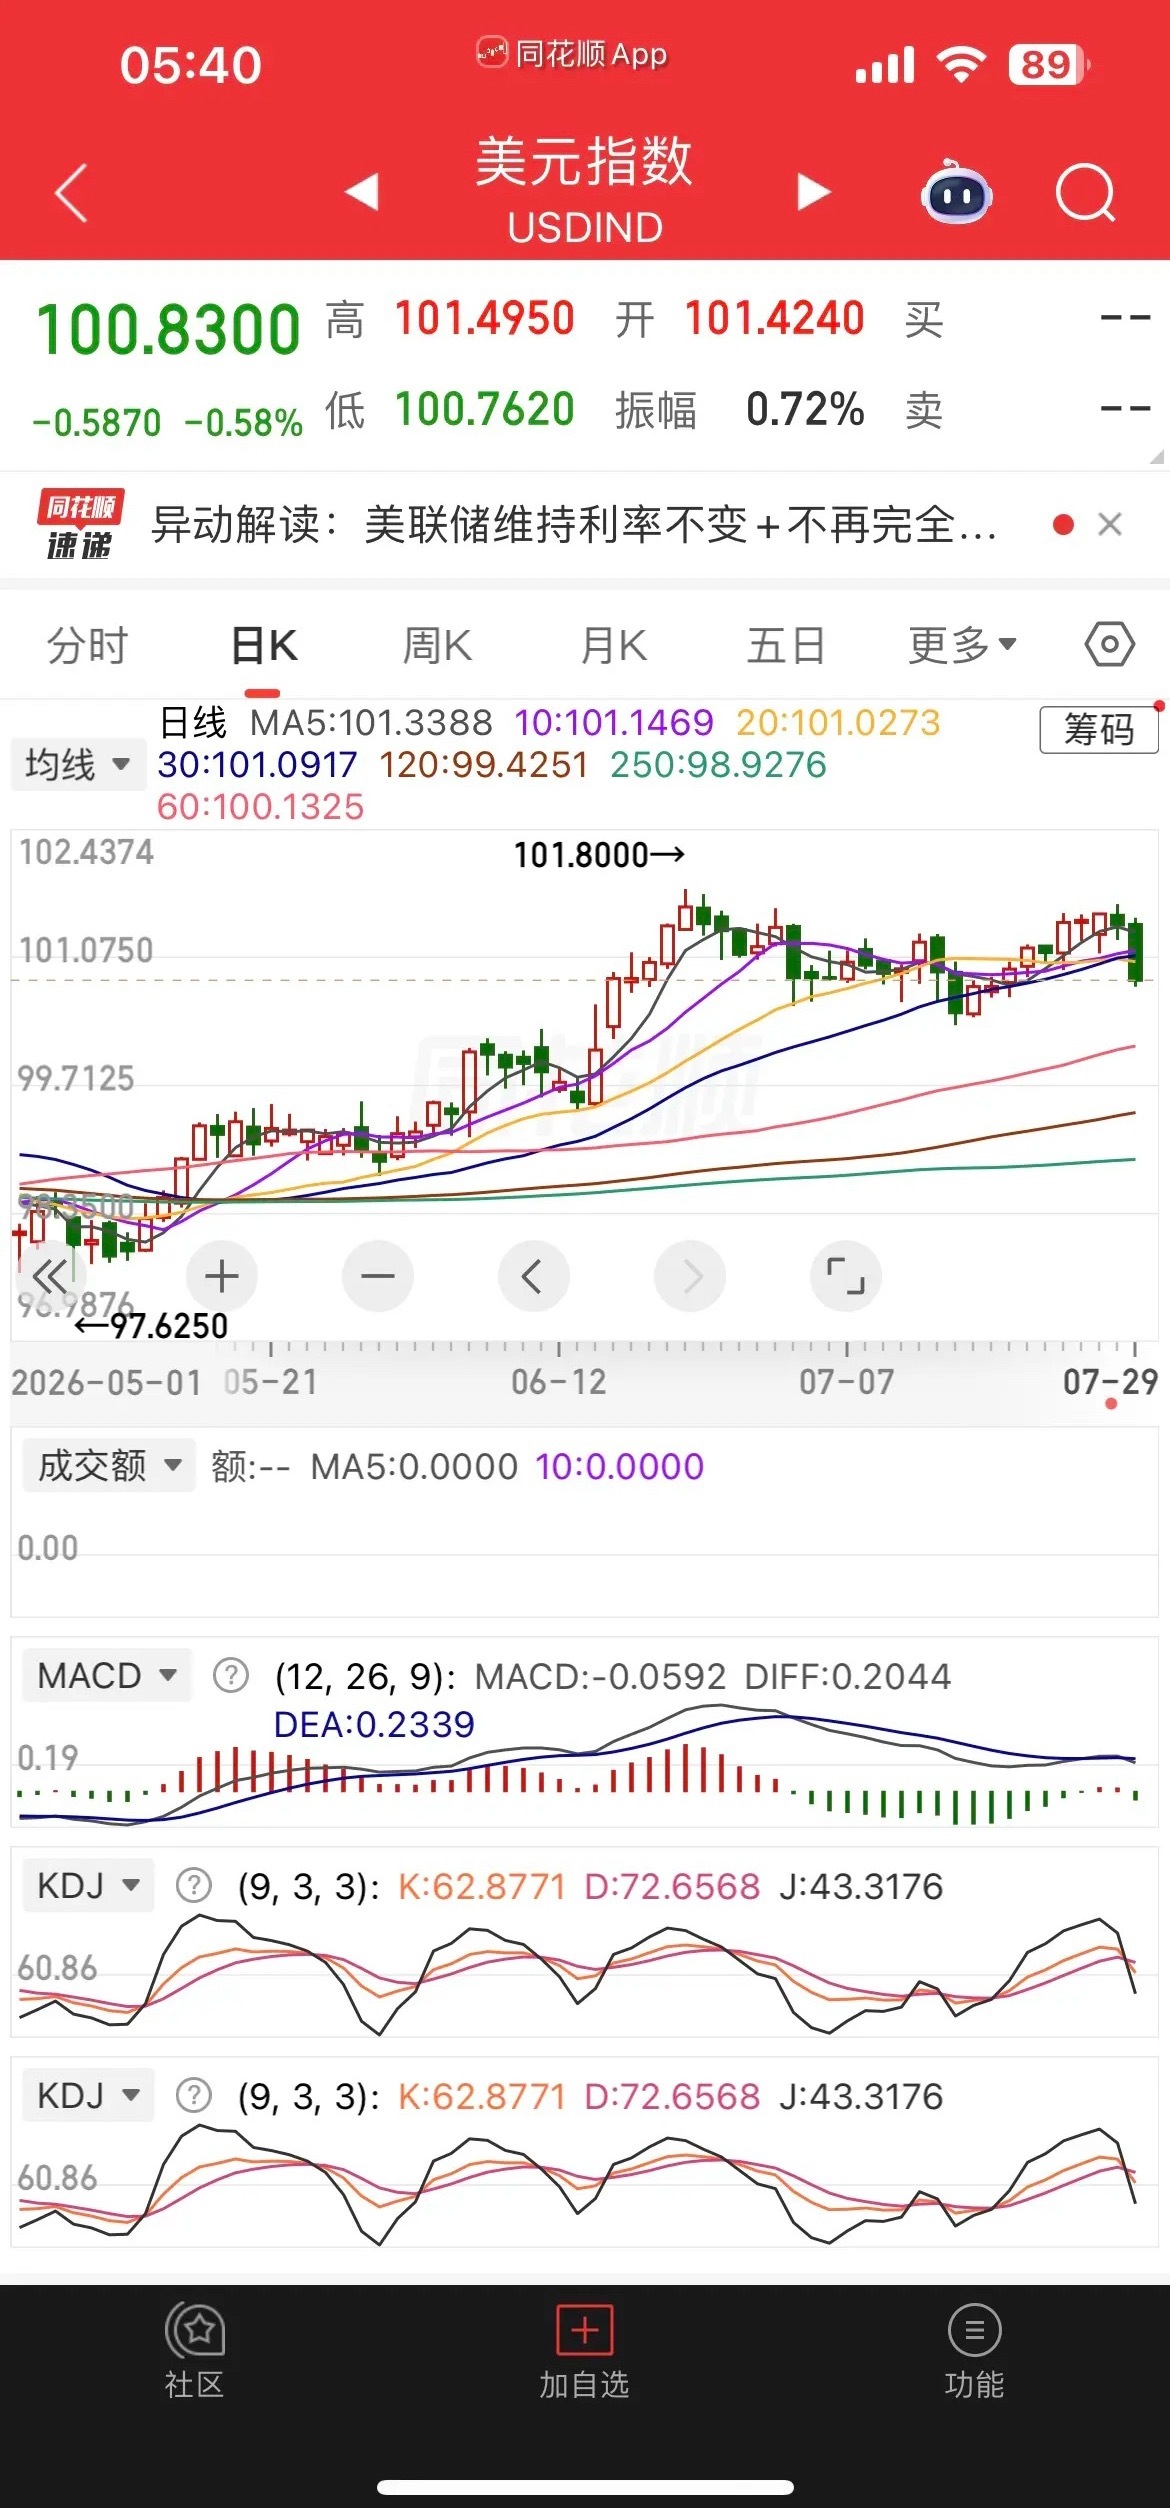The width and height of the screenshot is (1170, 2508).
Task: Toggle the 筹码 chip distribution button
Action: click(x=1098, y=729)
